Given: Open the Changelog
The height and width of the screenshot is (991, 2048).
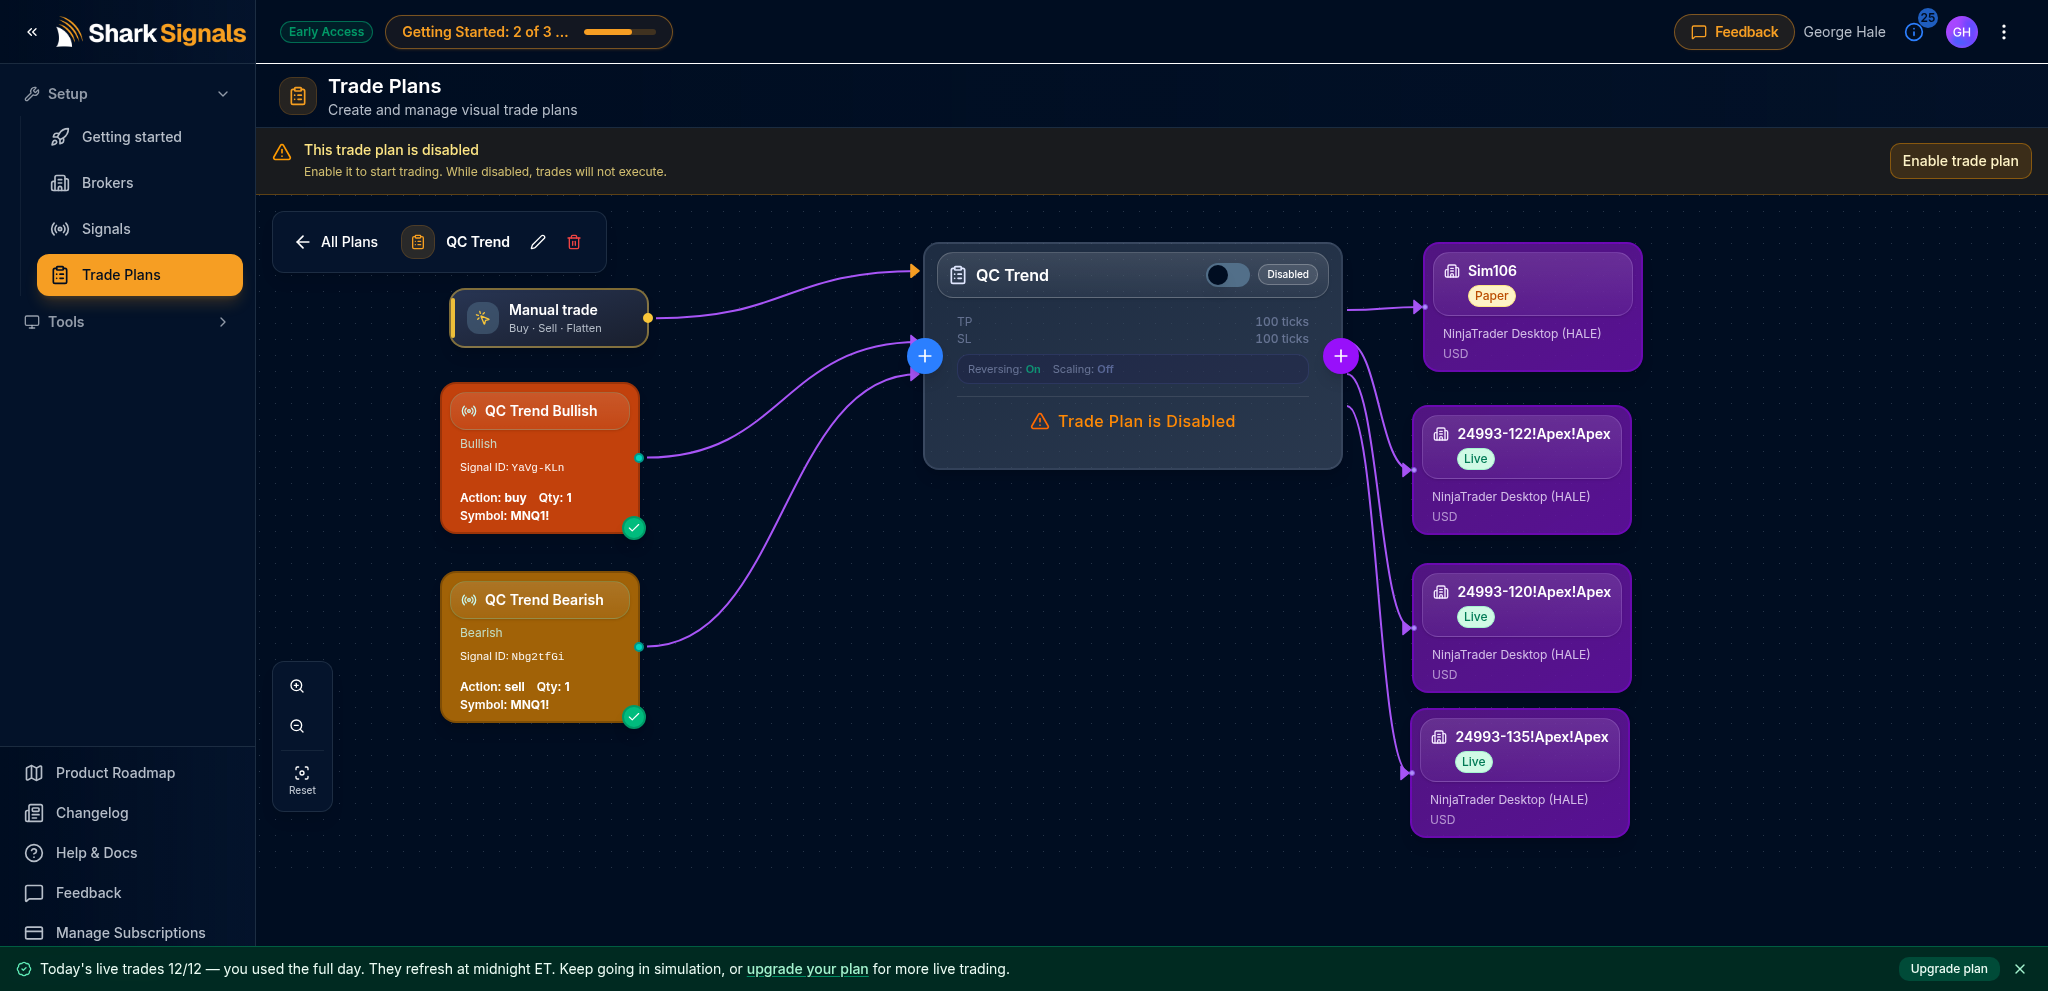Looking at the screenshot, I should 127,813.
